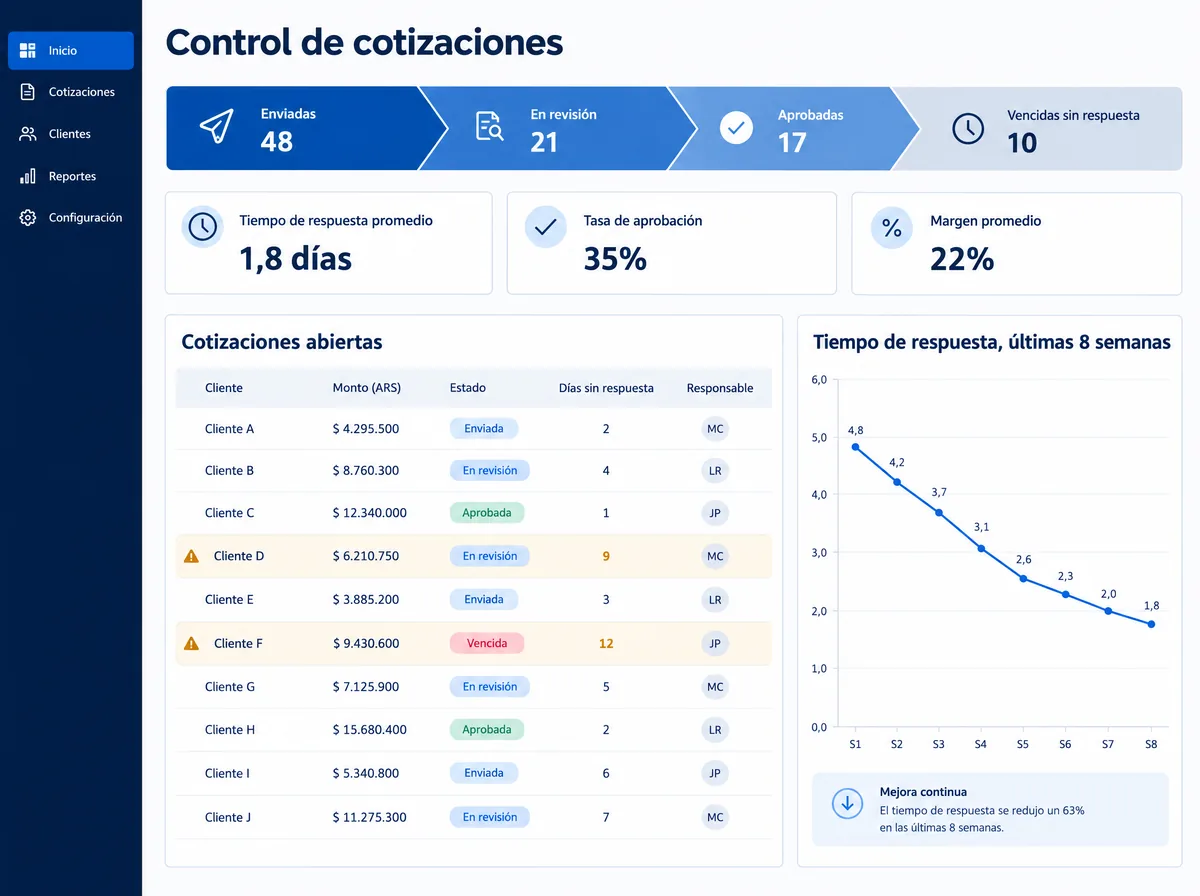
Task: Click the S1 data point labeled 4,8
Action: coord(855,447)
